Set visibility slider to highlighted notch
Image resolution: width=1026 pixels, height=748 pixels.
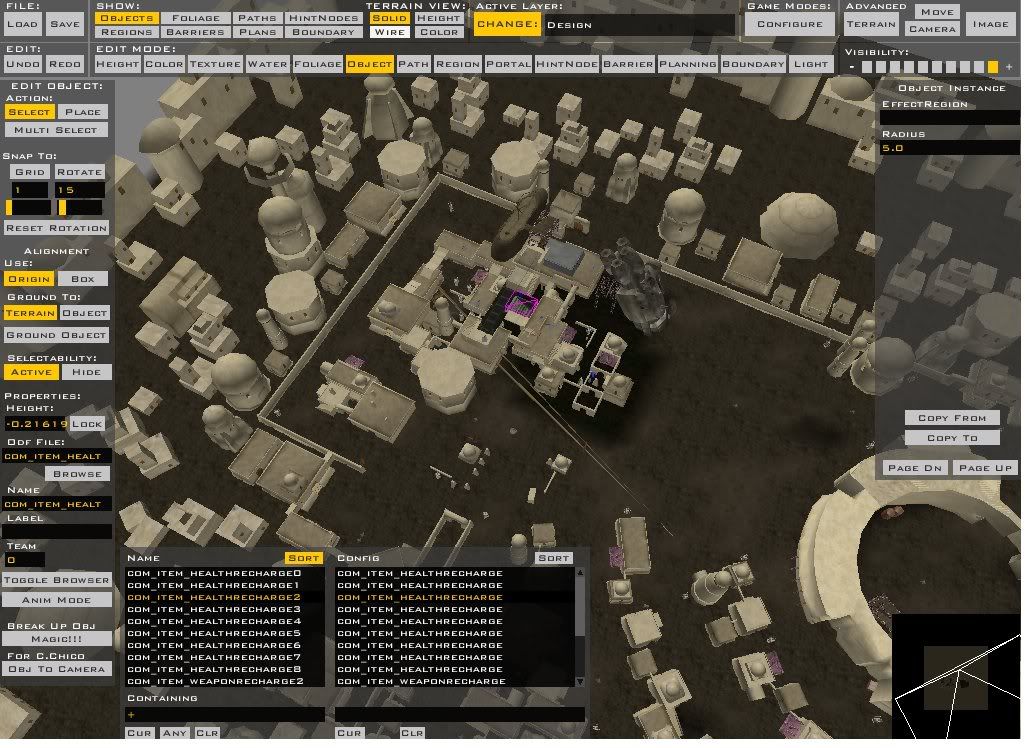click(x=993, y=66)
